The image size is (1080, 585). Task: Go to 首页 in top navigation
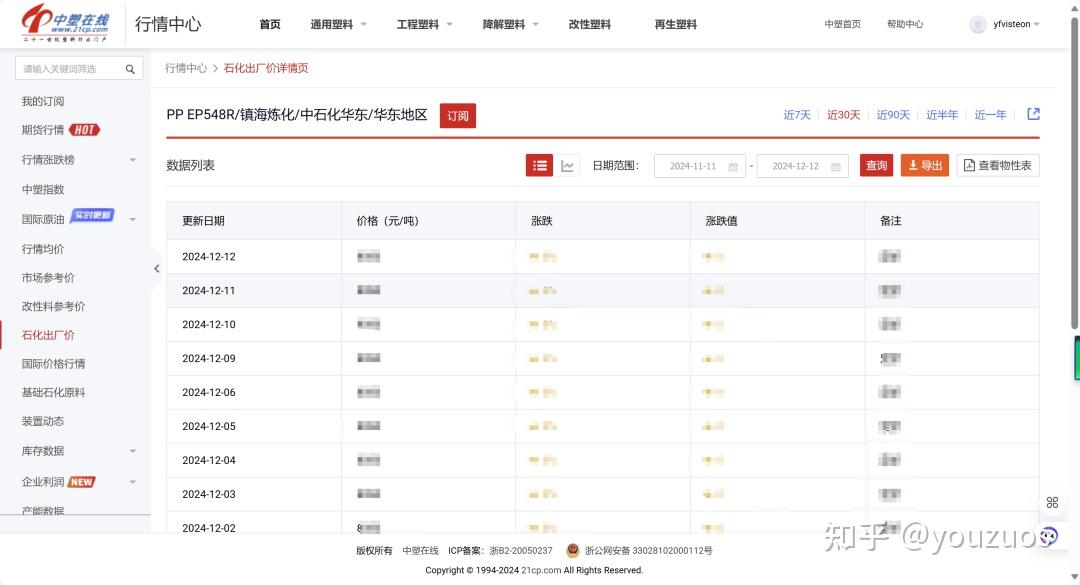point(270,24)
